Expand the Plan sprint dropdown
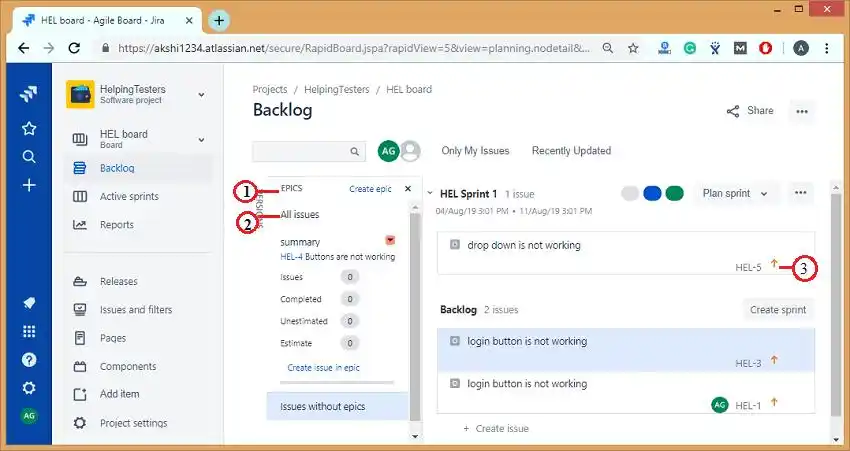Viewport: 850px width, 451px height. (x=735, y=194)
